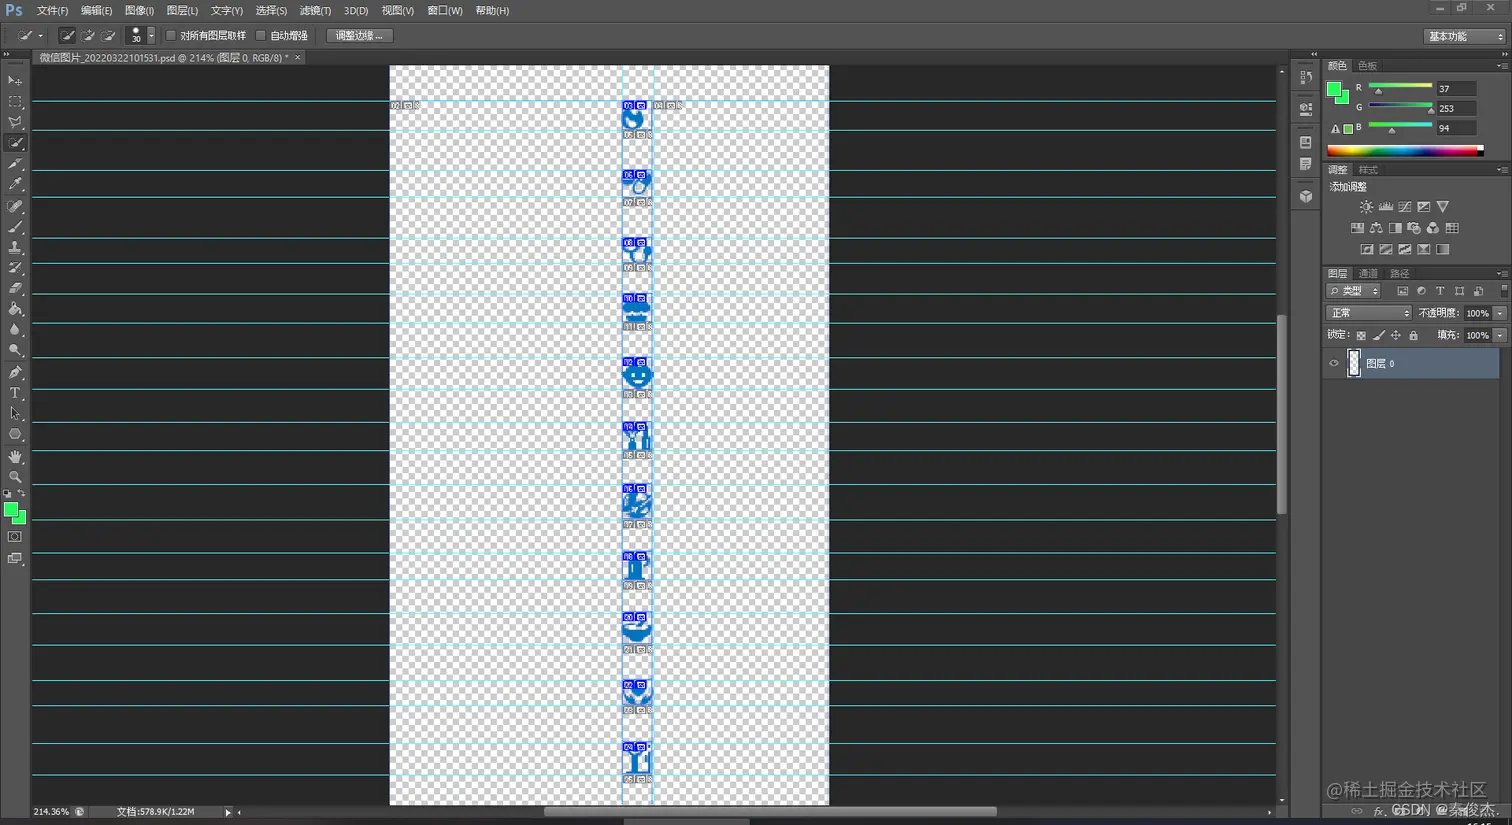The height and width of the screenshot is (825, 1512).
Task: Toggle Quick Mask mode
Action: click(x=15, y=537)
